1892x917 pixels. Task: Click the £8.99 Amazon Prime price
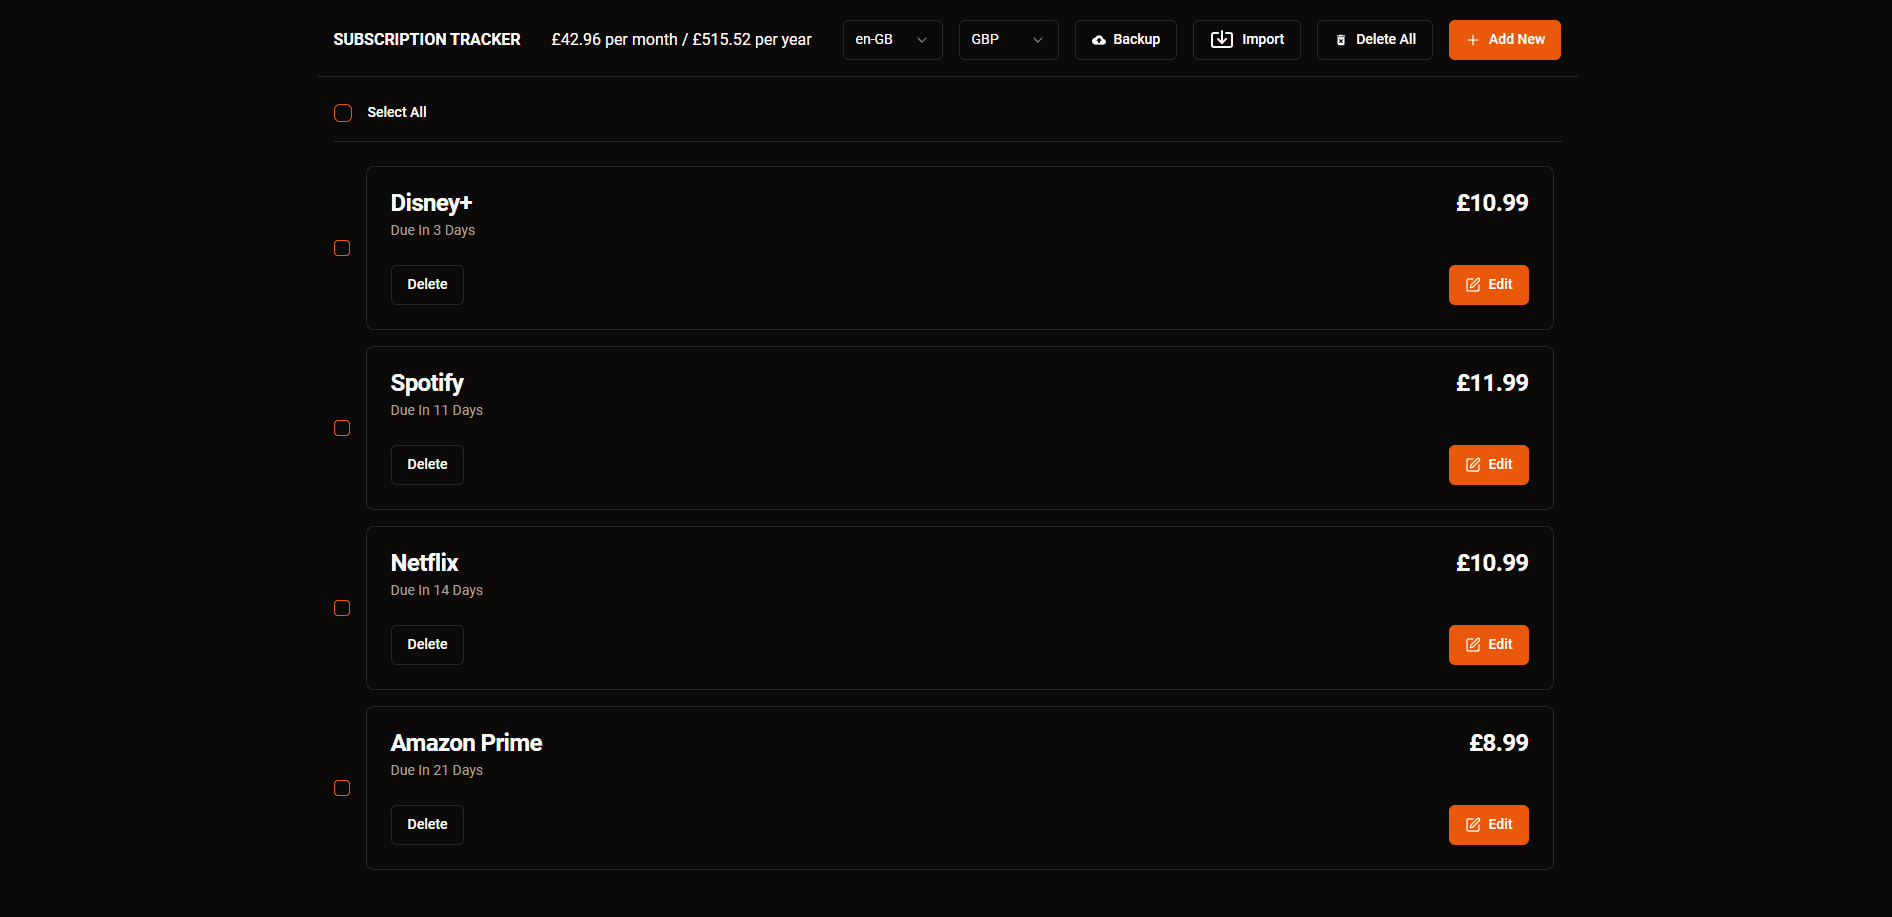1499,743
